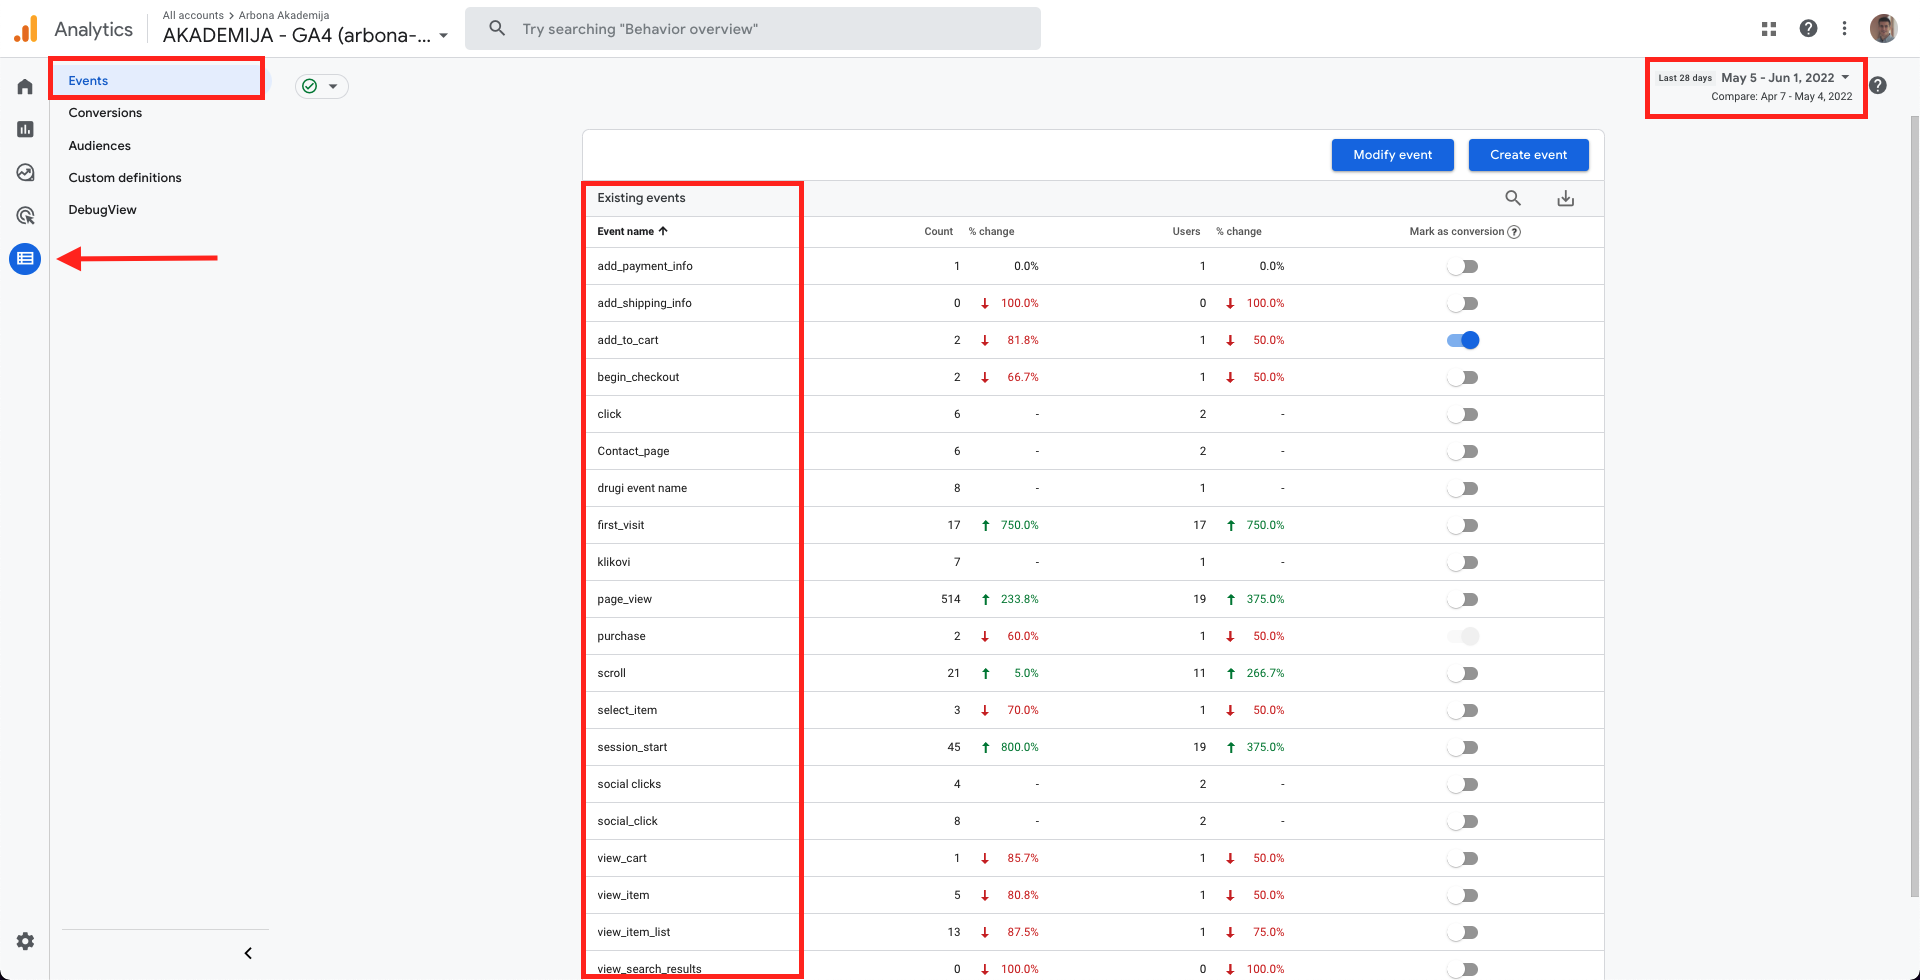Screen dimensions: 1920x980
Task: Disable add_to_cart conversion toggle
Action: (x=1462, y=340)
